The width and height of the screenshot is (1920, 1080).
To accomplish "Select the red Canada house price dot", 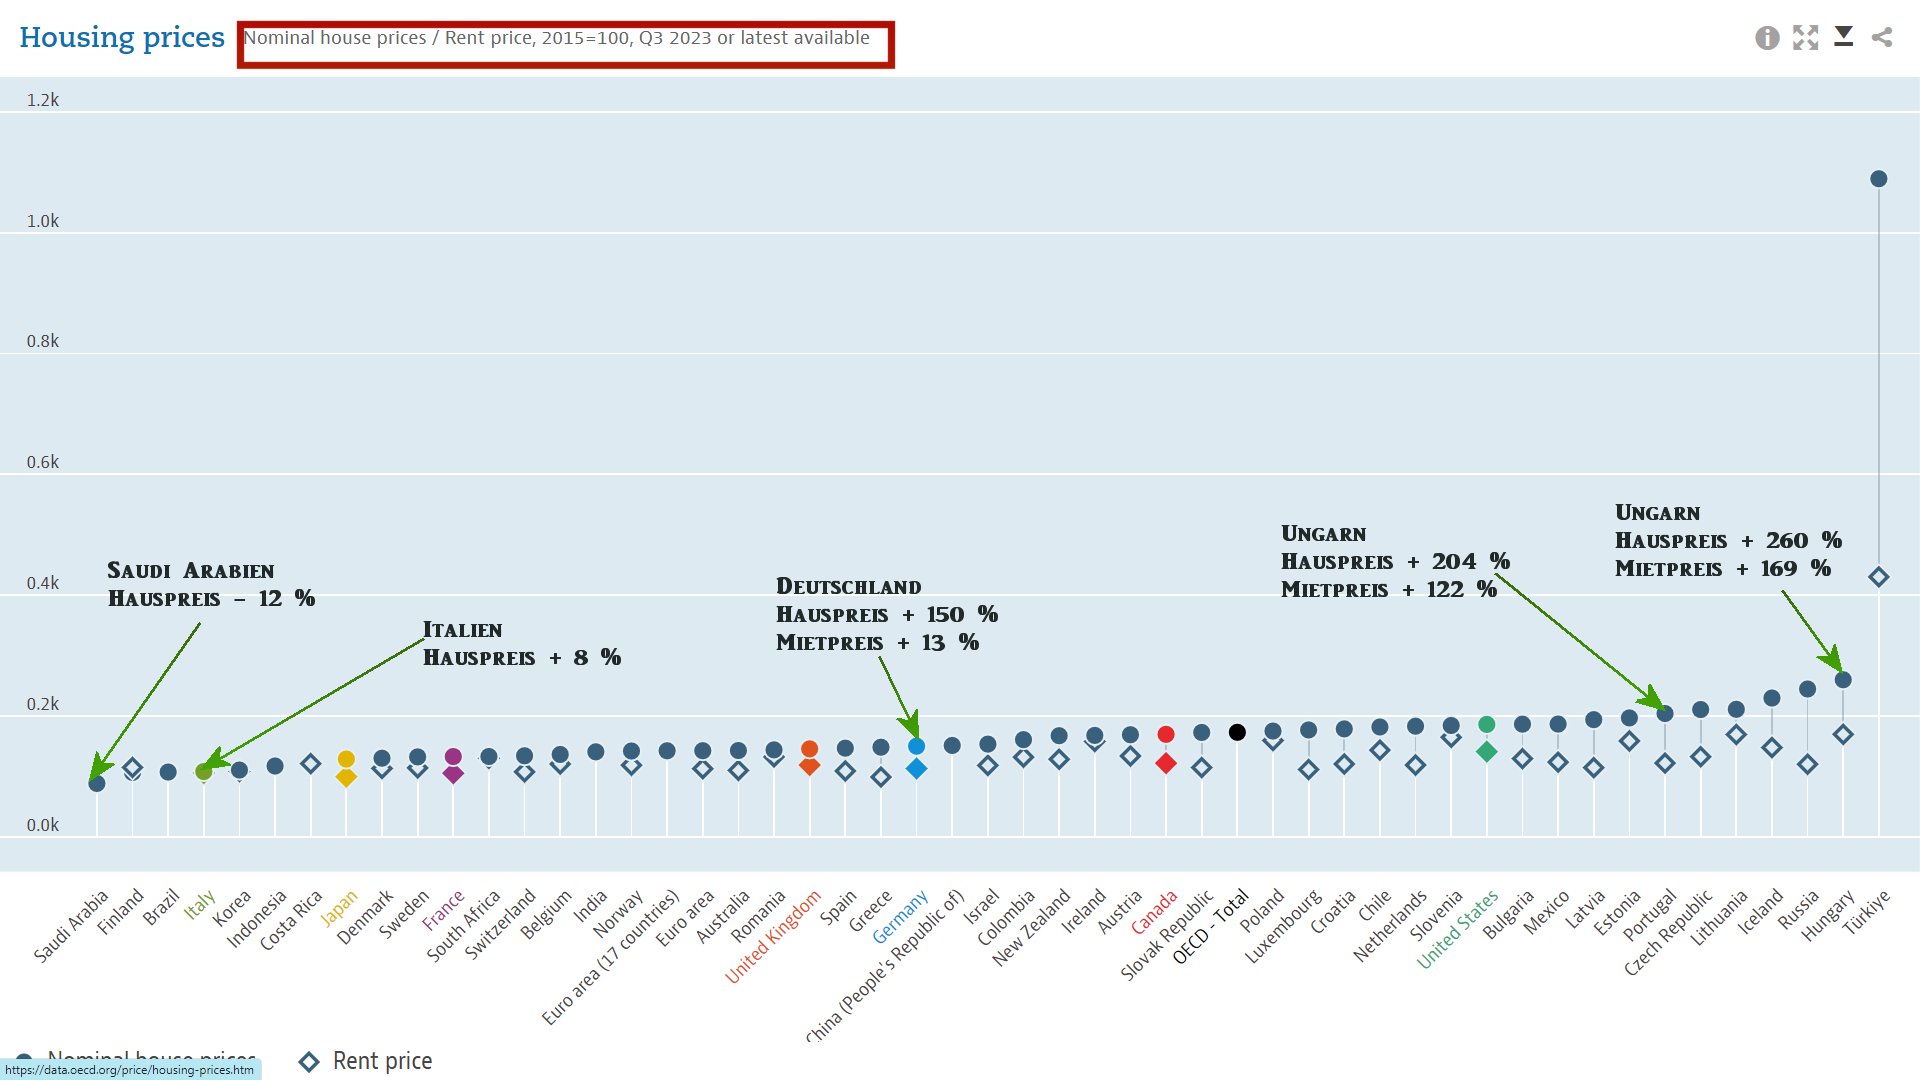I will tap(1165, 735).
